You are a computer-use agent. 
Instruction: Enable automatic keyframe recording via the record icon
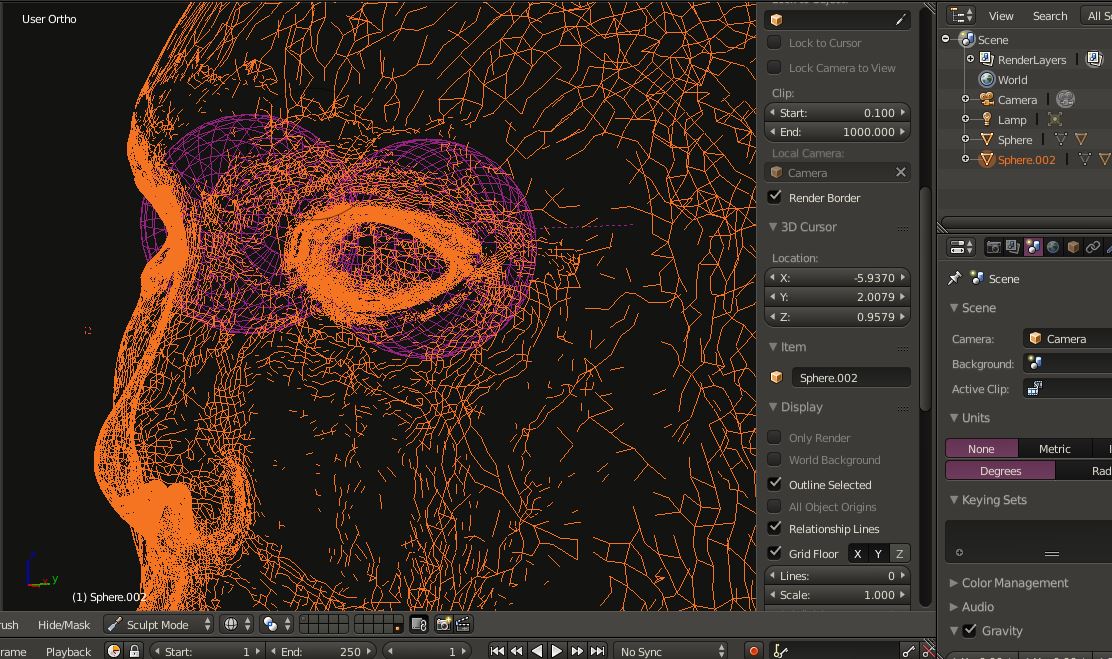click(x=753, y=649)
